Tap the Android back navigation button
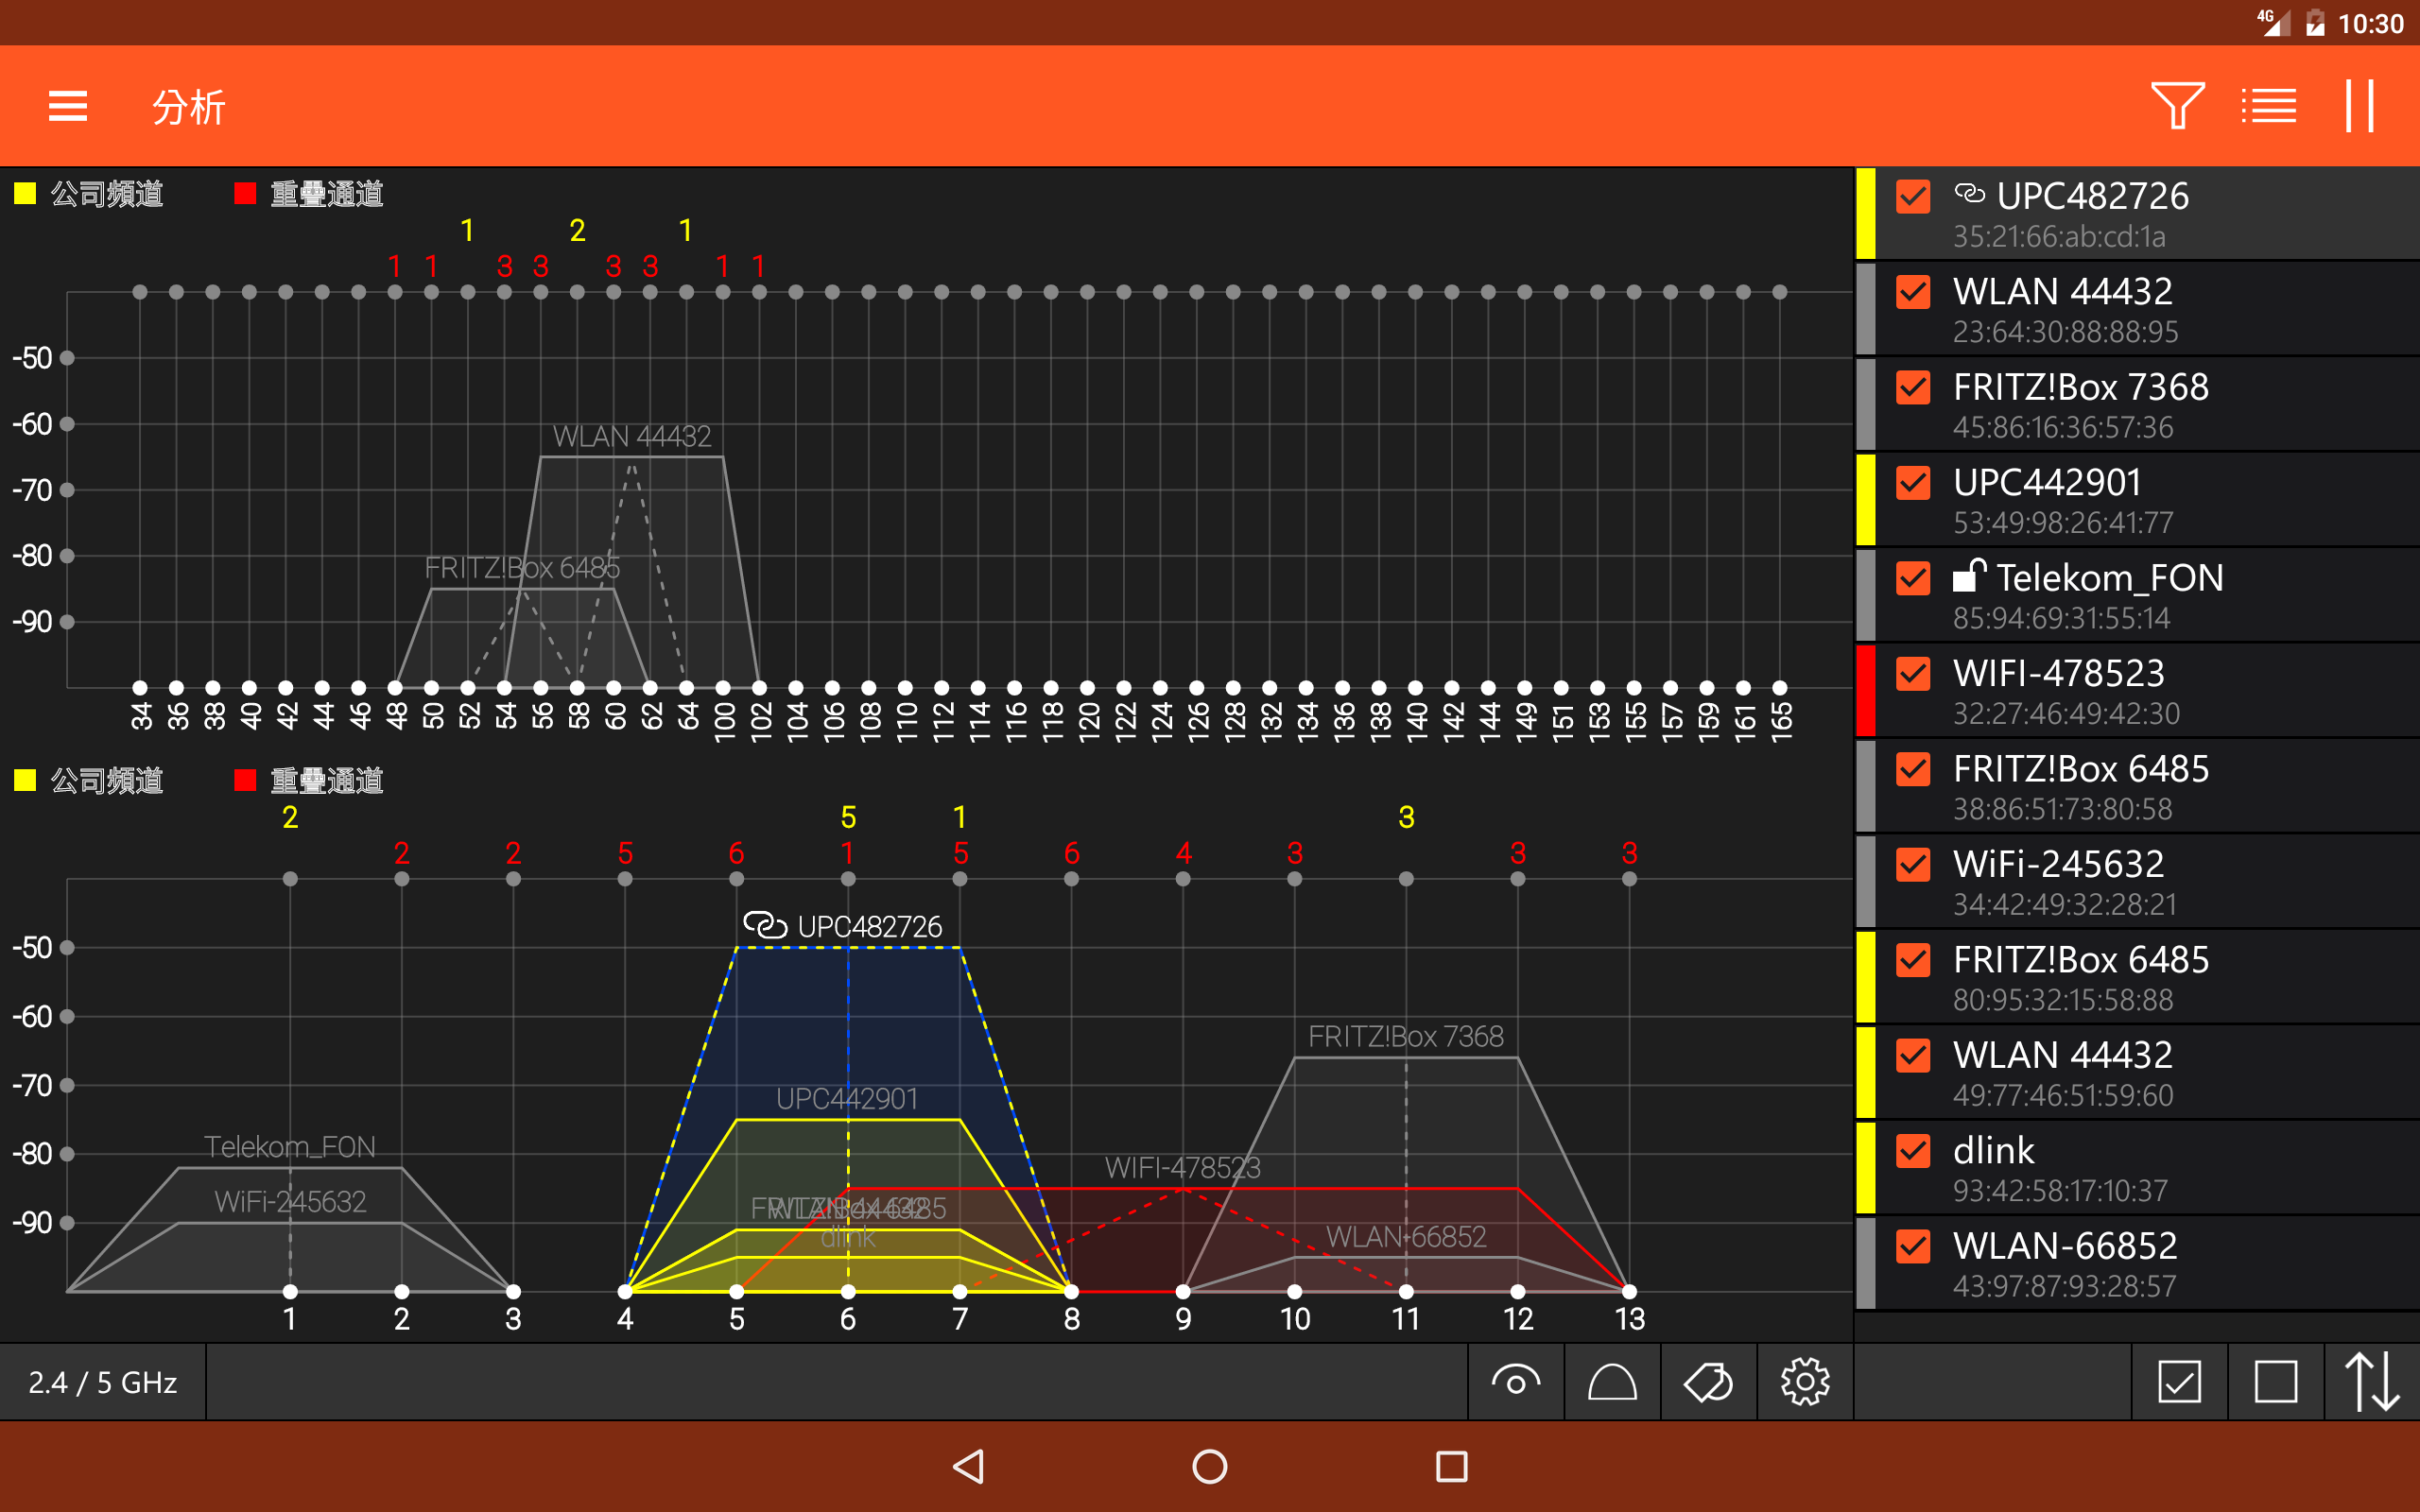This screenshot has width=2420, height=1512. (x=968, y=1467)
